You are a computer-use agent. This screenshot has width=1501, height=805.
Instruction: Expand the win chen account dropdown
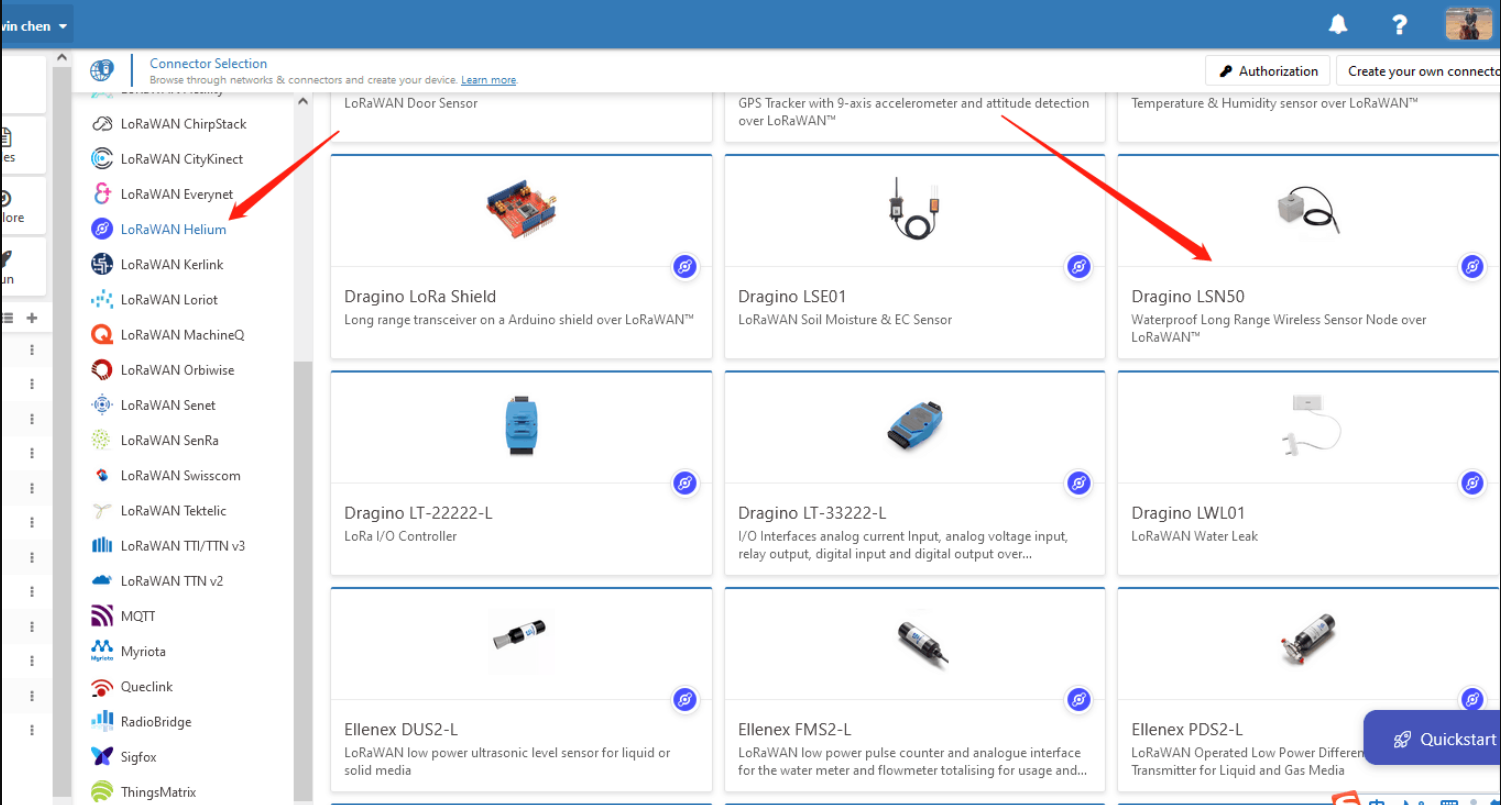click(35, 26)
